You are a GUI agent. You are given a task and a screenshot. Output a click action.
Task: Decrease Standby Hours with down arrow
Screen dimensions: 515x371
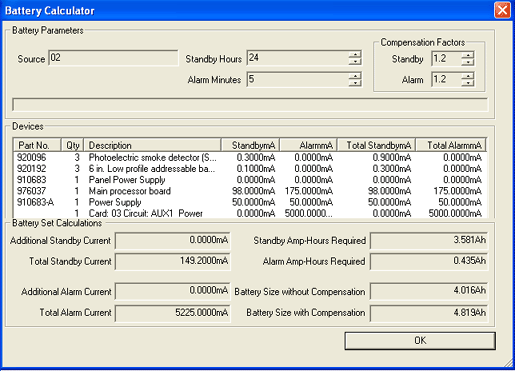pos(355,62)
